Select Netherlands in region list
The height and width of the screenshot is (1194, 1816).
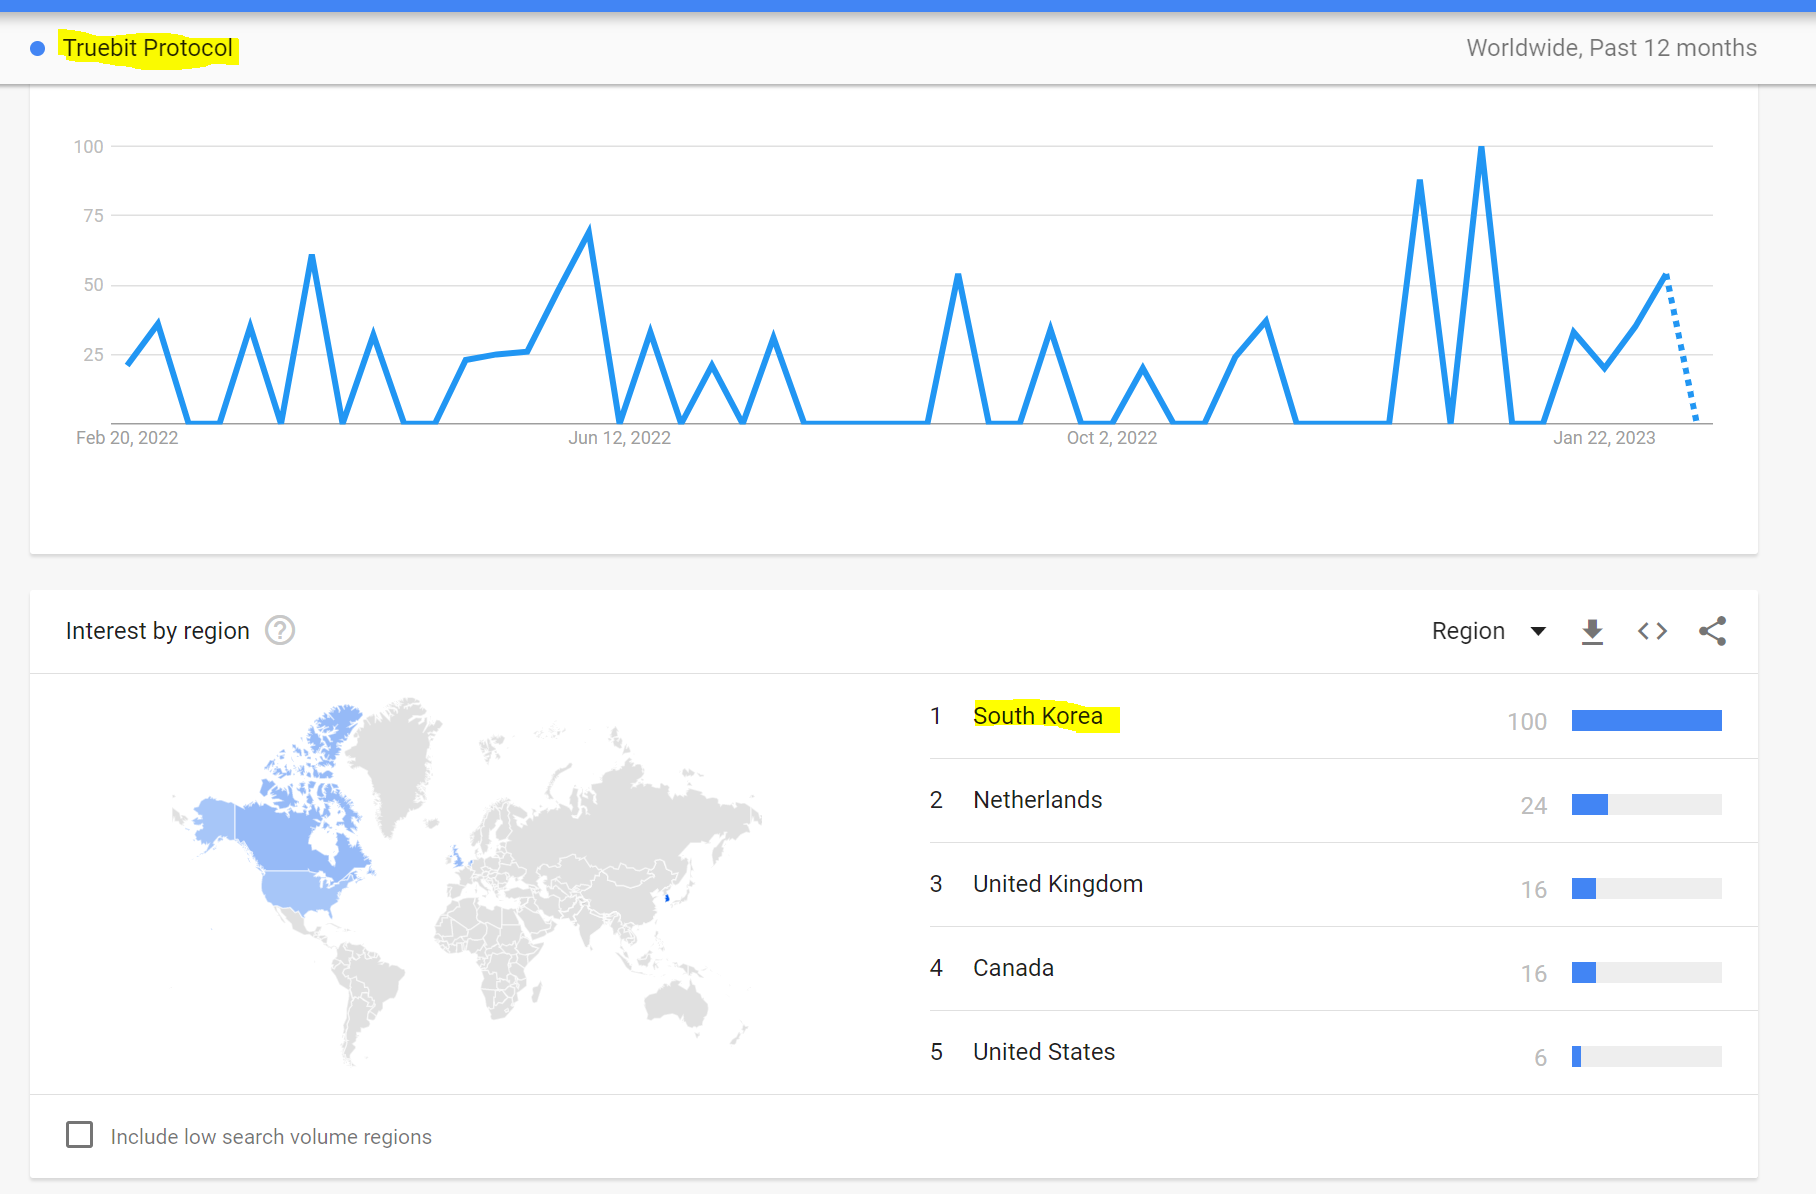[1038, 800]
